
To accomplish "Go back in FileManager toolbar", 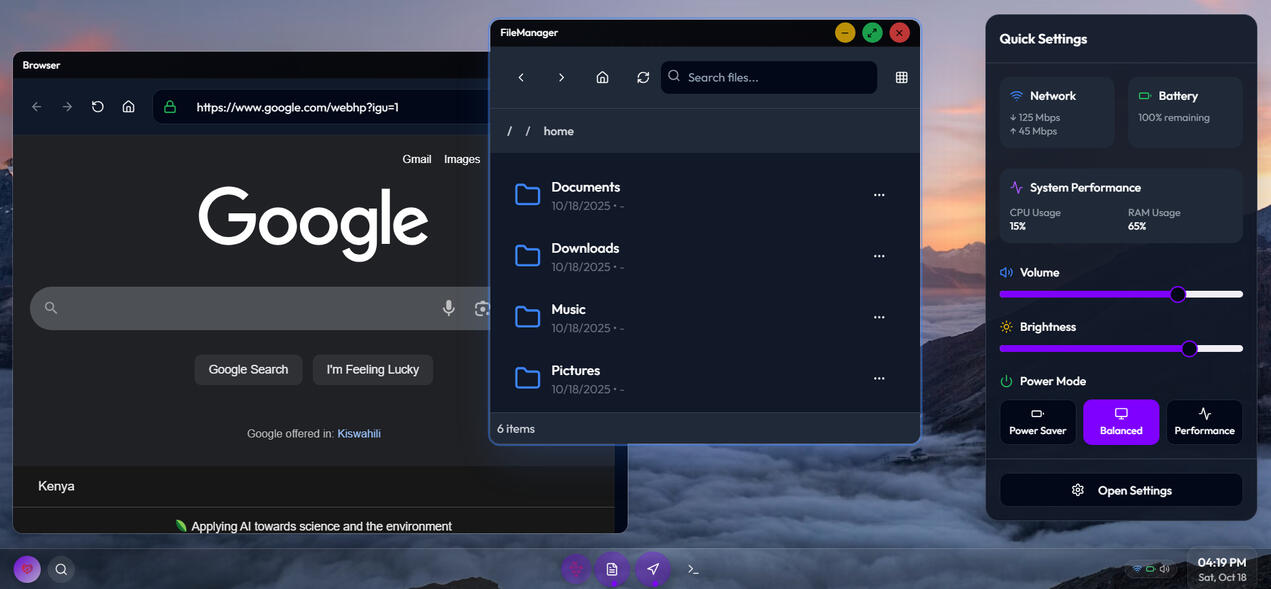I will (521, 77).
